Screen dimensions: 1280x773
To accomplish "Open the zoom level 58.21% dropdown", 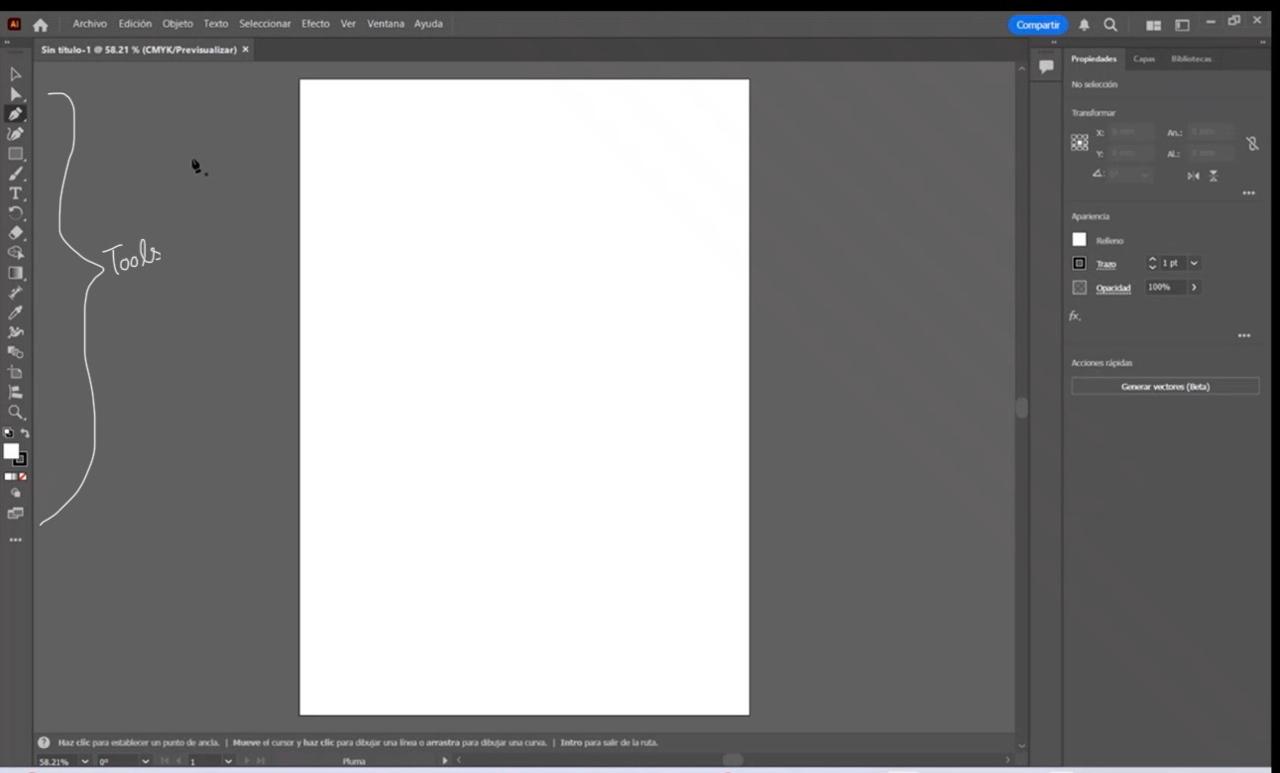I will click(84, 761).
